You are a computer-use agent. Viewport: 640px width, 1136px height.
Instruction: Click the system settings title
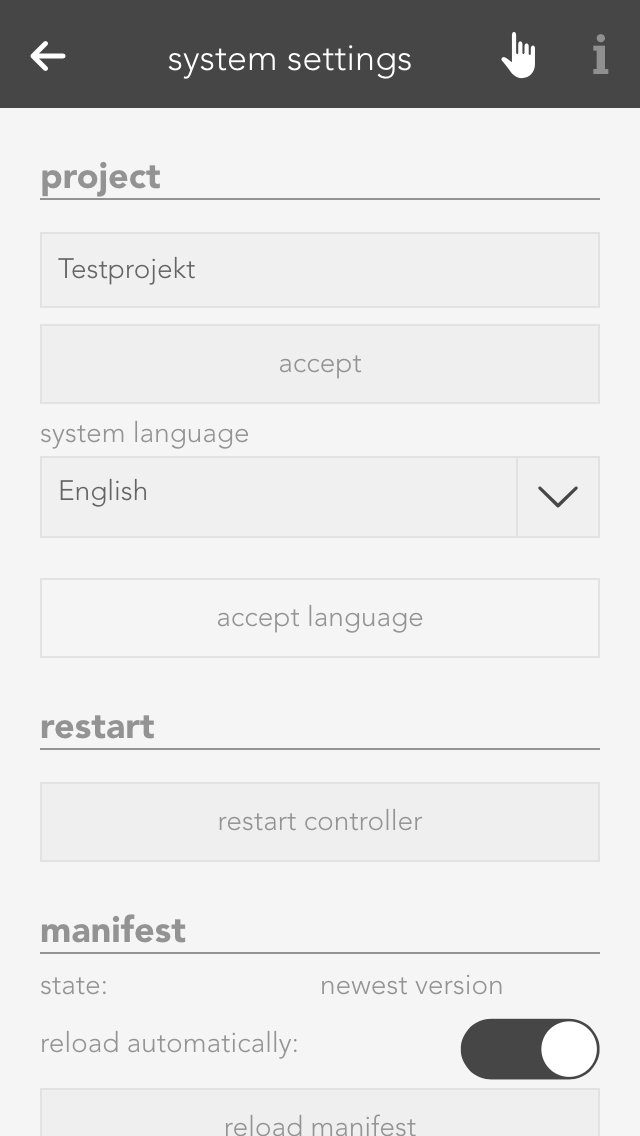289,59
